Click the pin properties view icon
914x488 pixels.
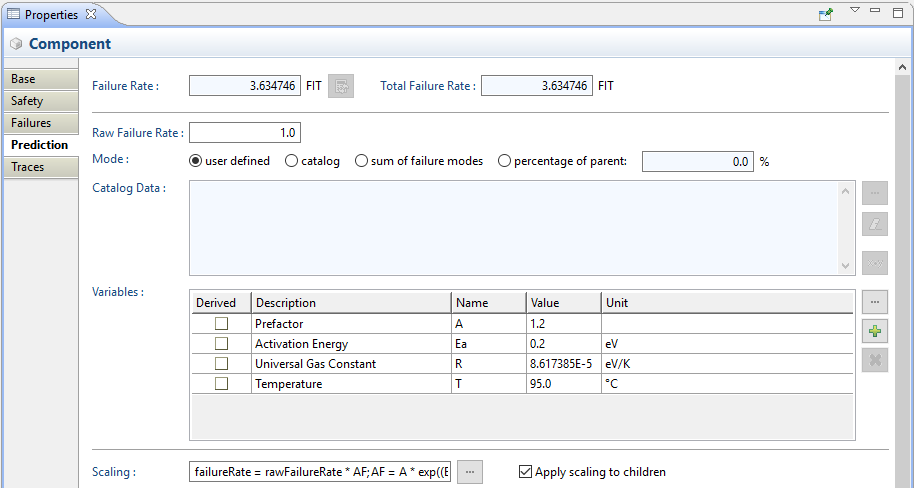pos(825,14)
